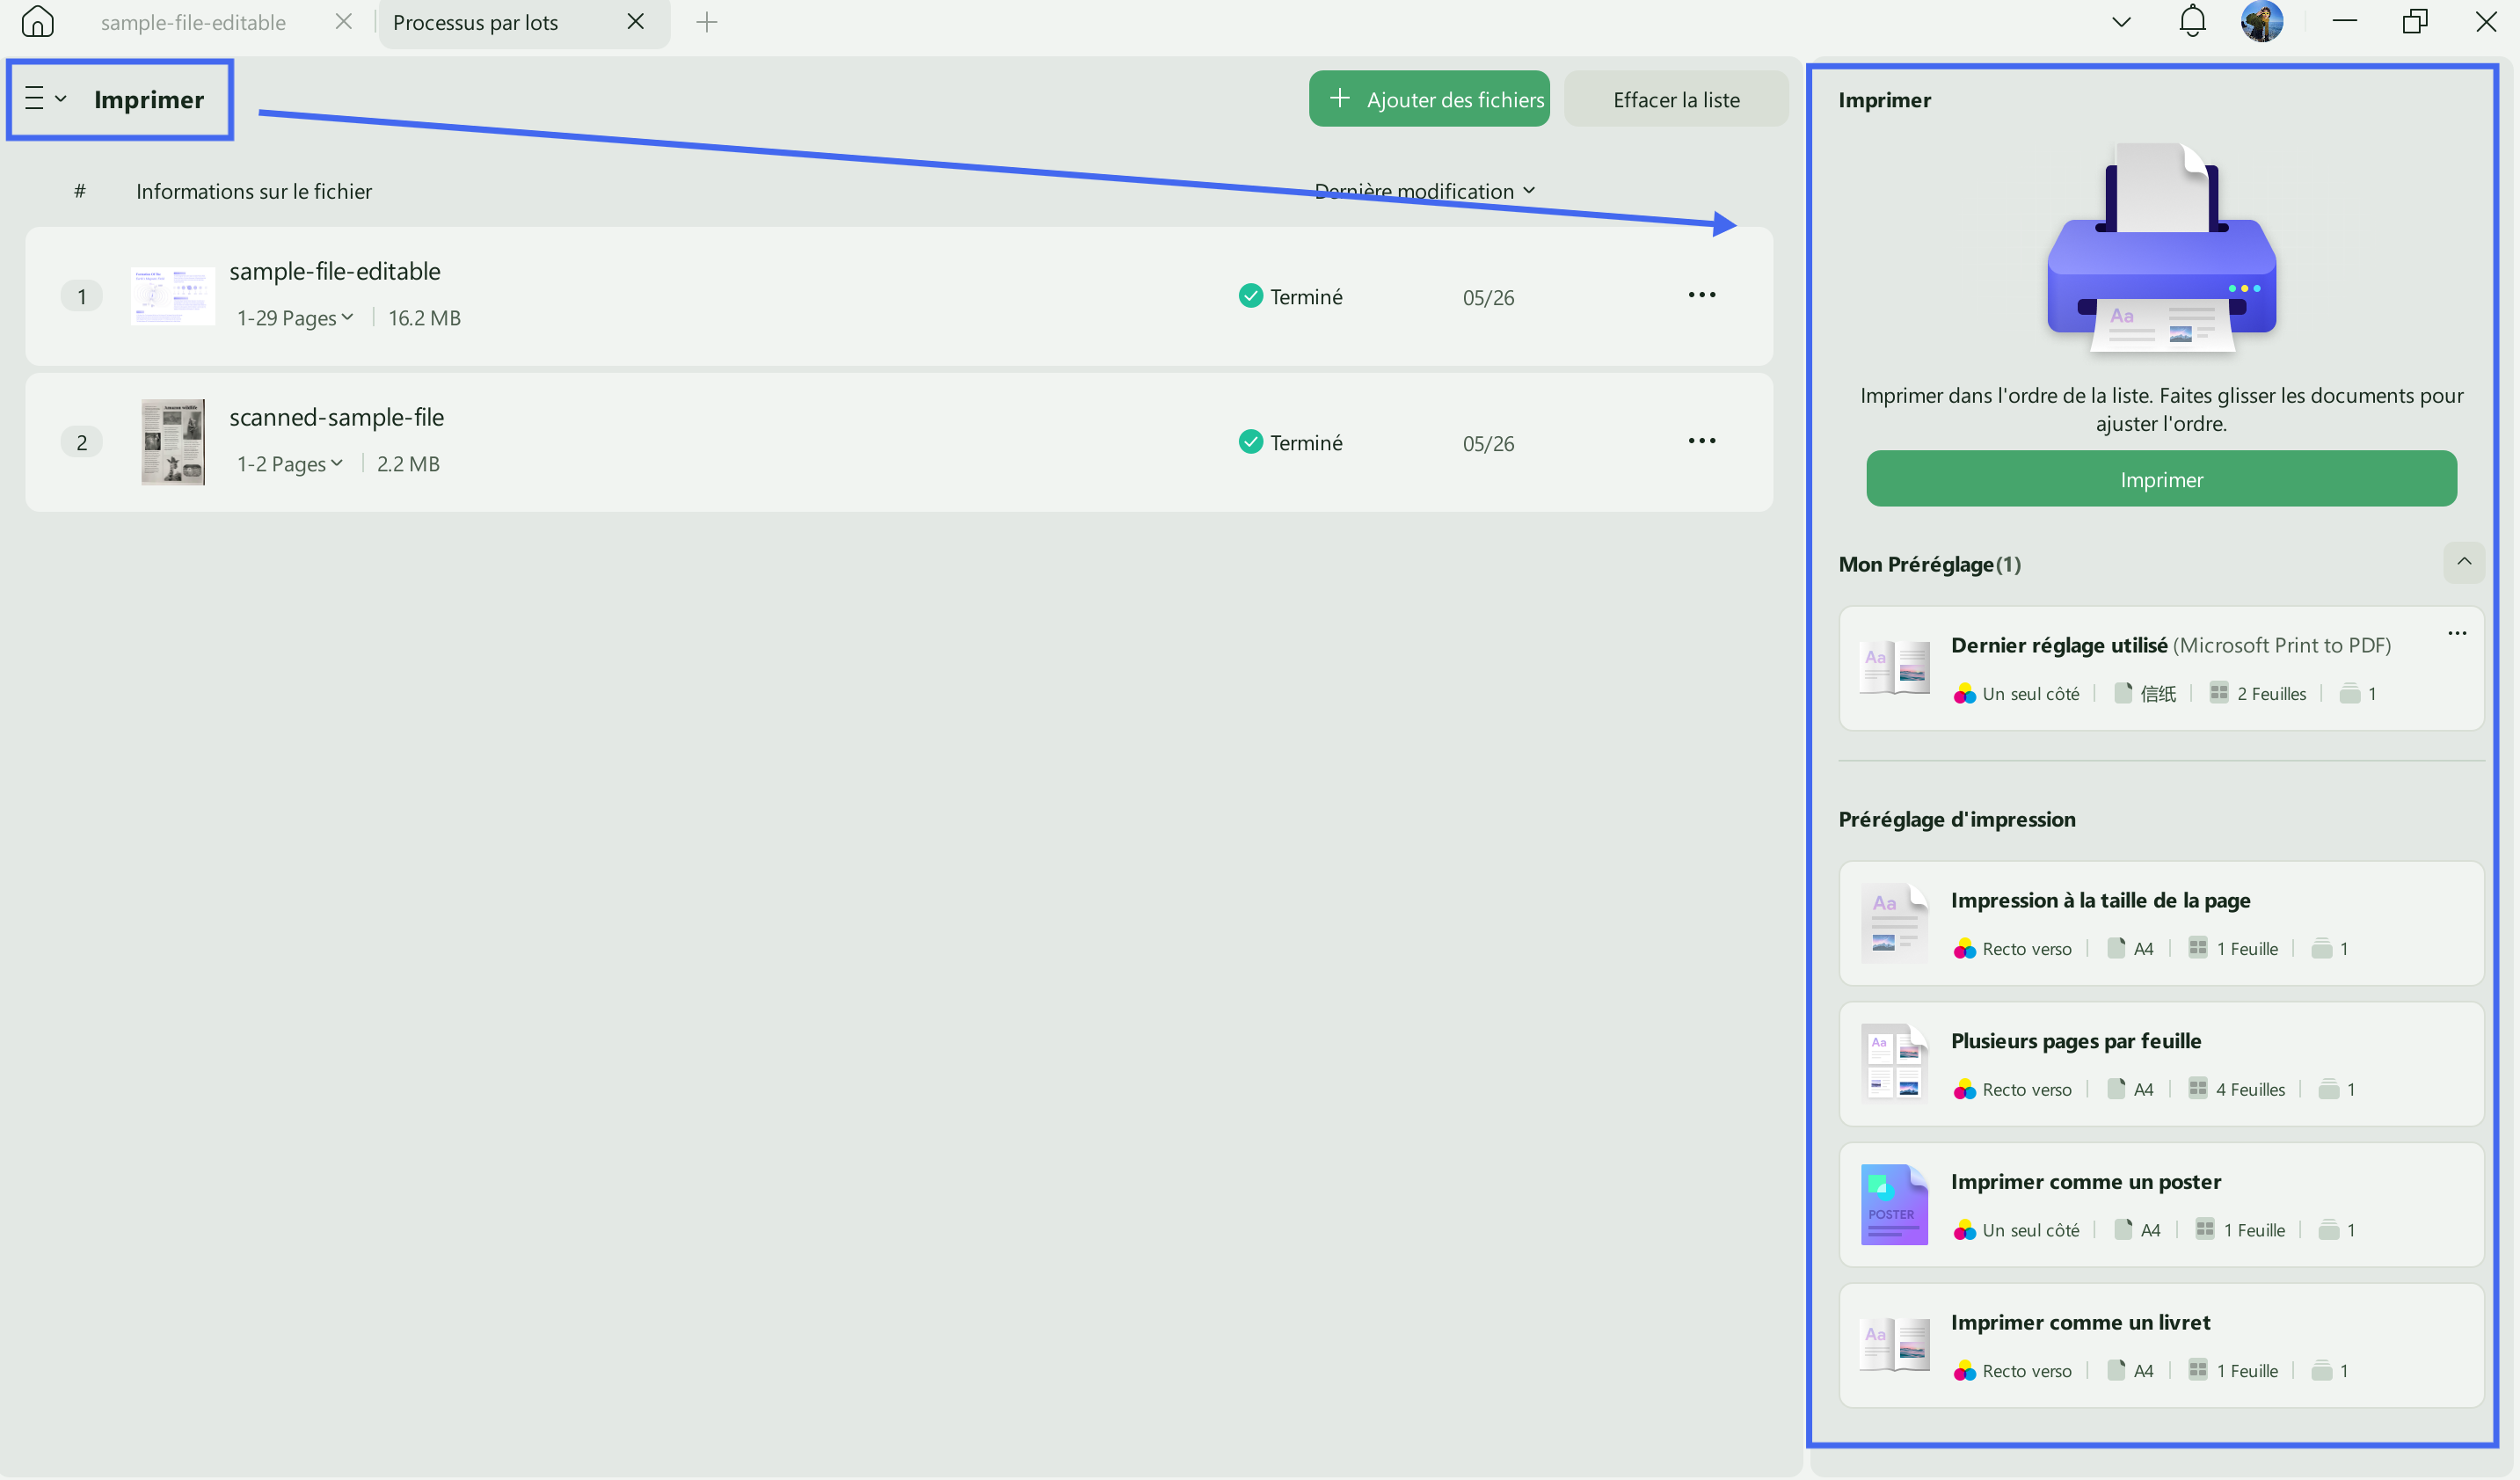Click the page-size preset document icon
The width and height of the screenshot is (2520, 1480).
point(1894,923)
